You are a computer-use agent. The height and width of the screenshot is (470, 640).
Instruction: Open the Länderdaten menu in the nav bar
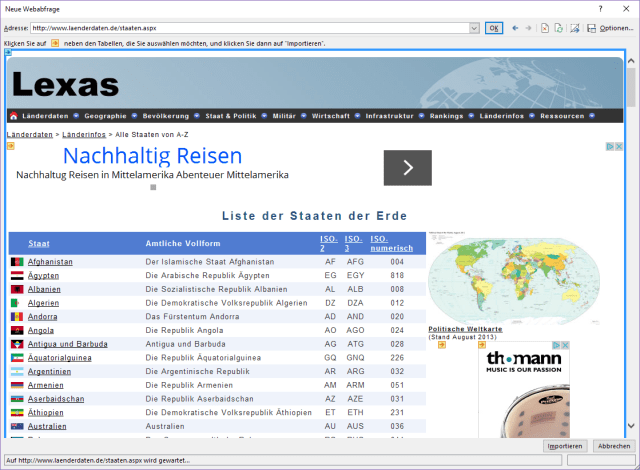tap(45, 116)
